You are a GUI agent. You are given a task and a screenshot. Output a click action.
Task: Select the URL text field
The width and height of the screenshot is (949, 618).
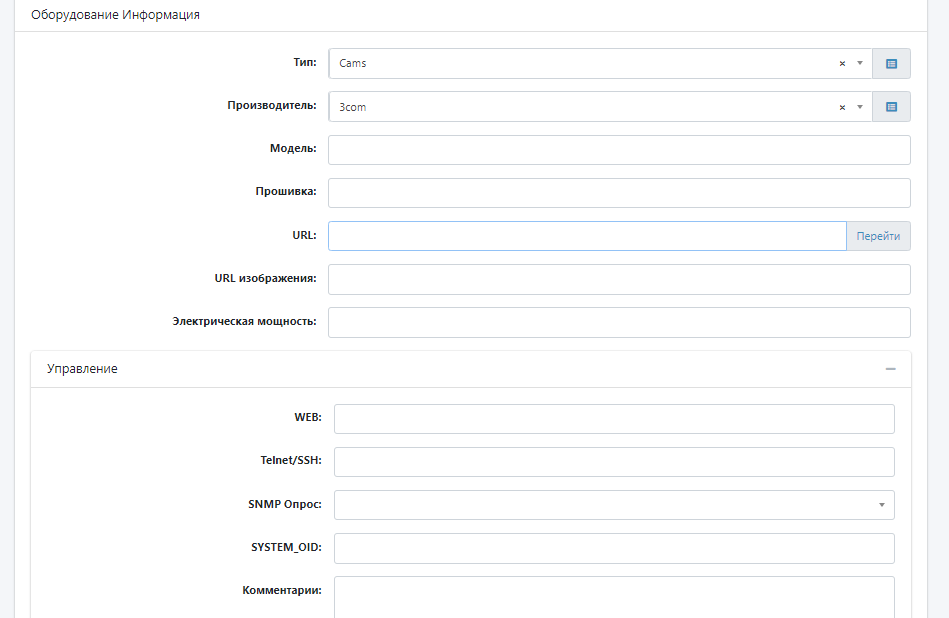[587, 236]
